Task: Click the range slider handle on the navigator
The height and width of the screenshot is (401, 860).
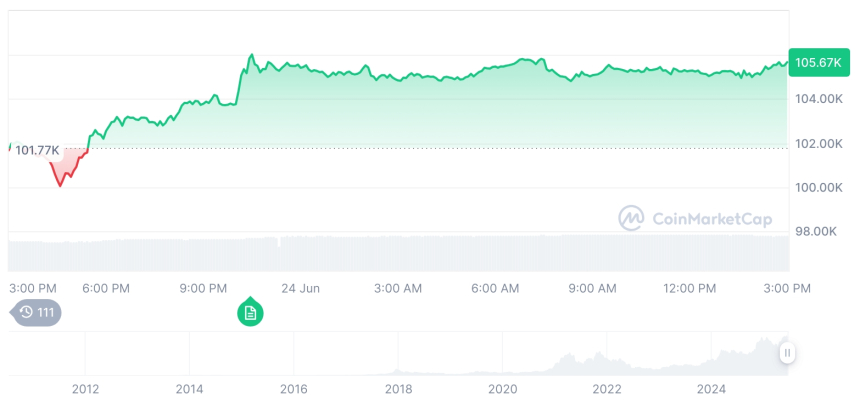Action: coord(787,353)
